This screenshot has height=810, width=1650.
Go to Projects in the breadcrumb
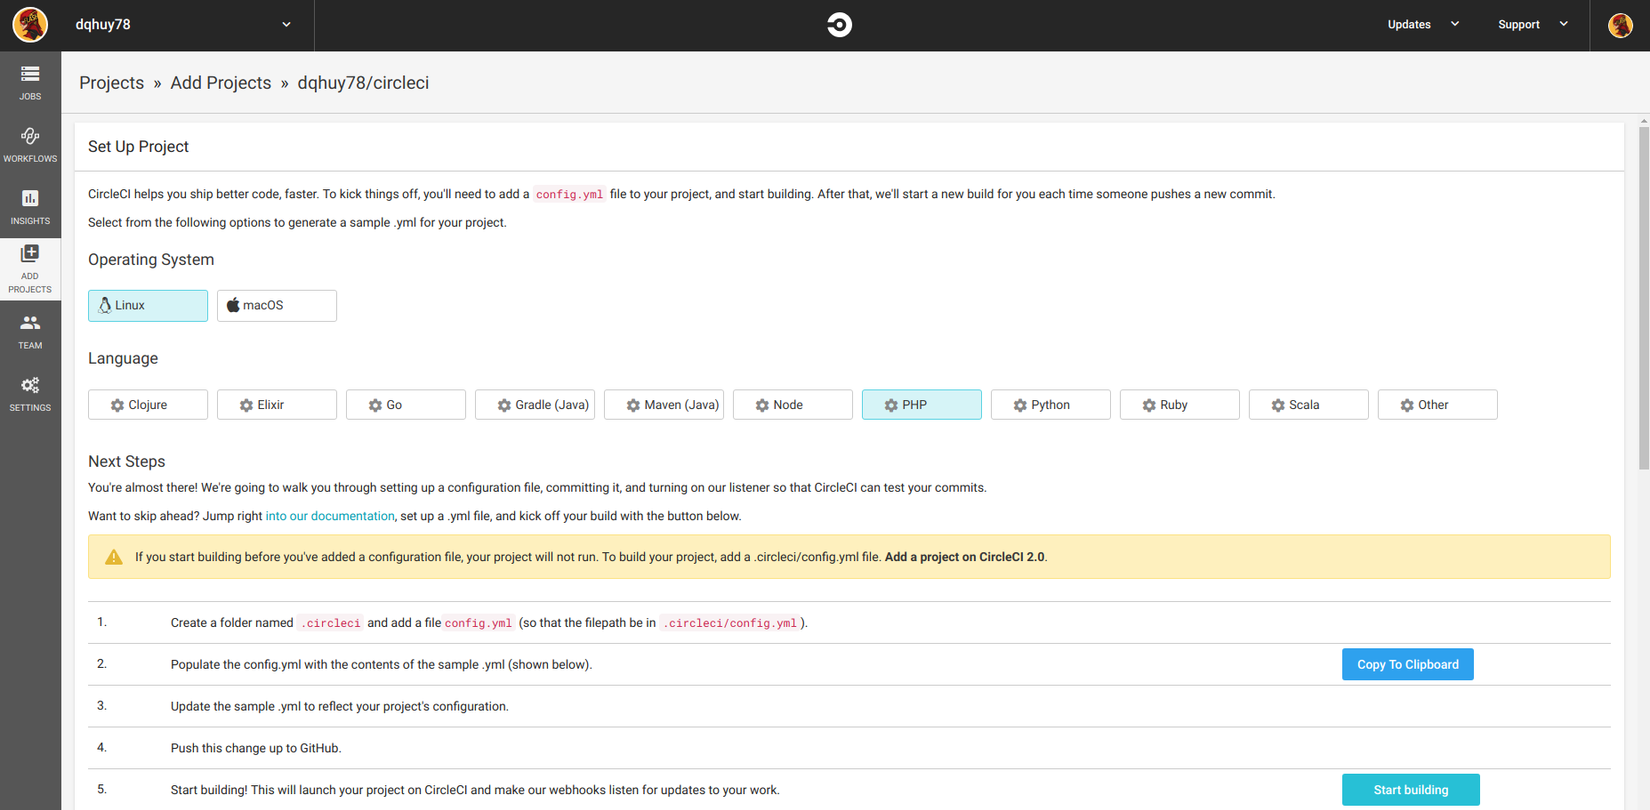coord(111,83)
